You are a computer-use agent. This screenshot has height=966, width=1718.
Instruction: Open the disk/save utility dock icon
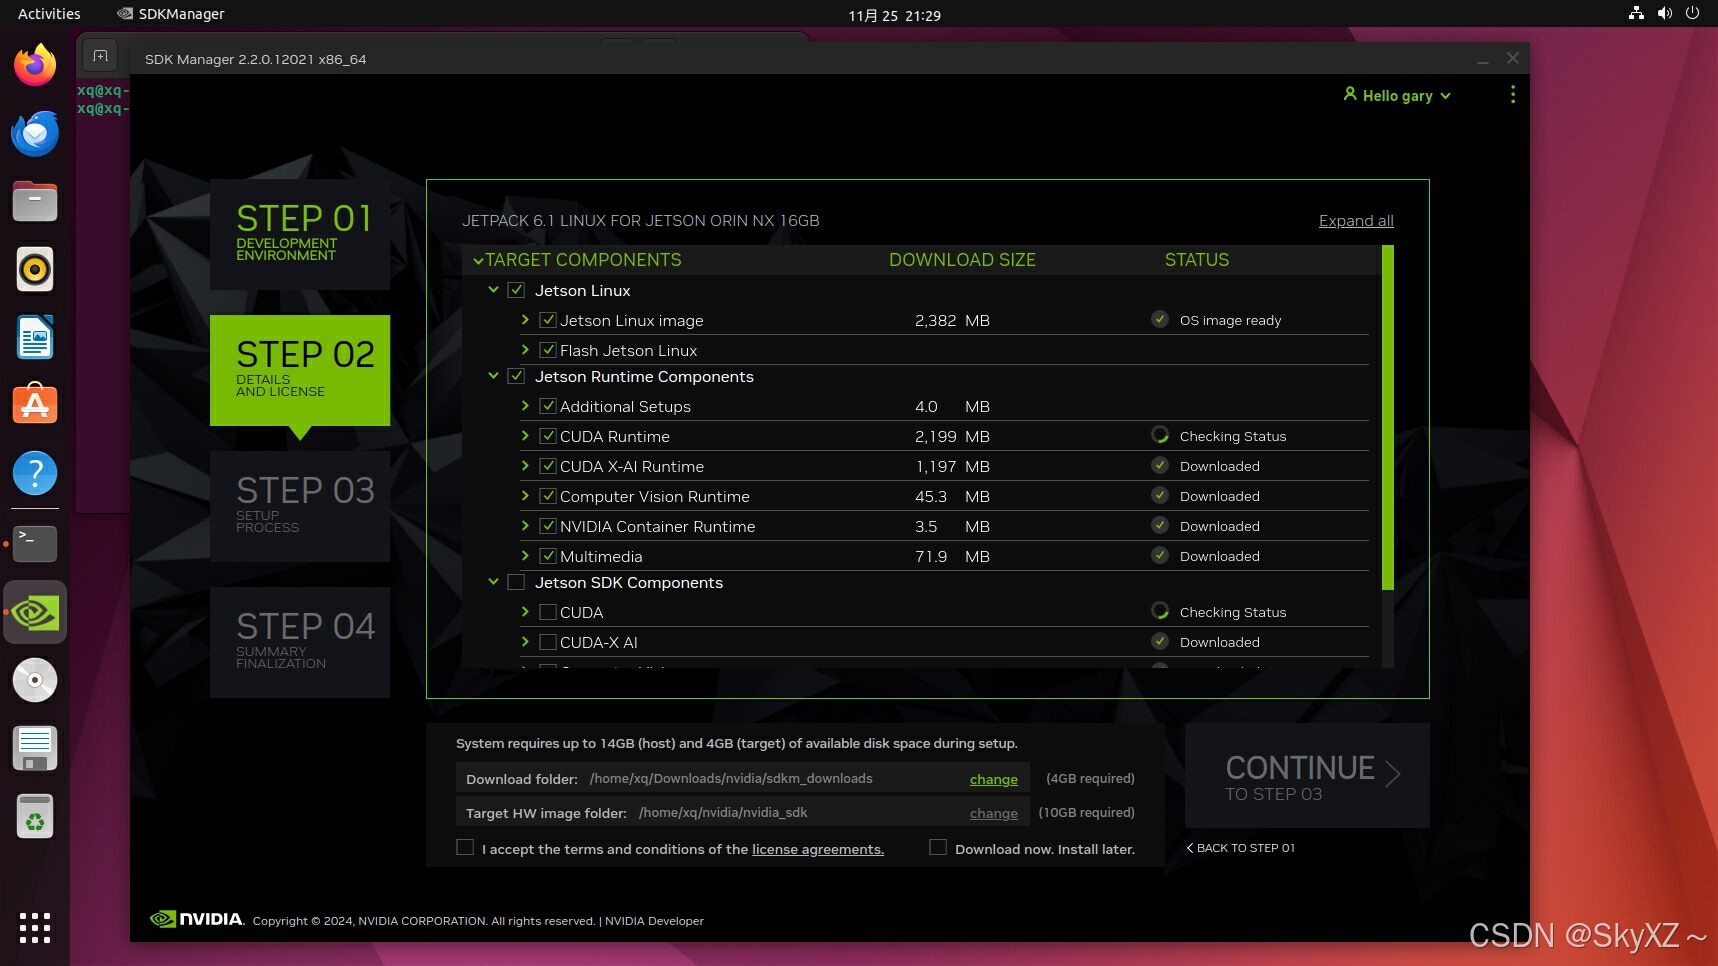(x=35, y=748)
